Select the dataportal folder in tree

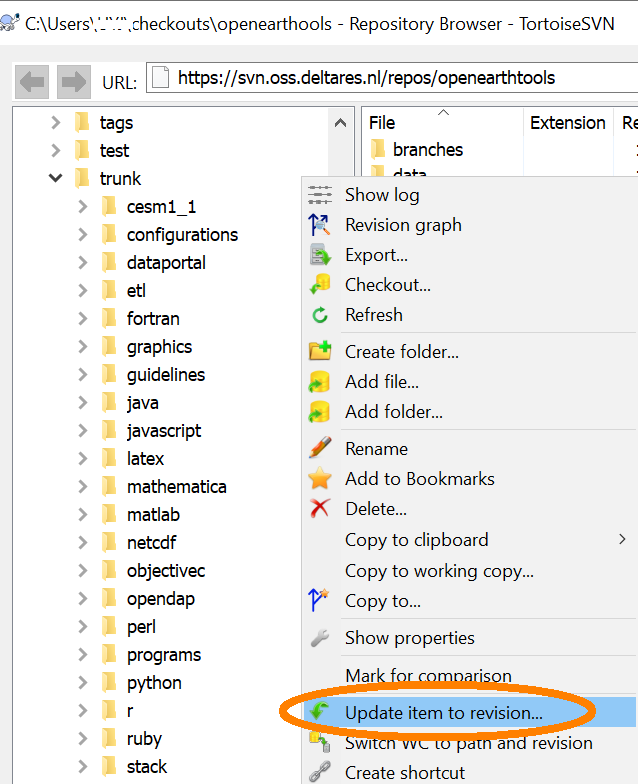[x=166, y=262]
